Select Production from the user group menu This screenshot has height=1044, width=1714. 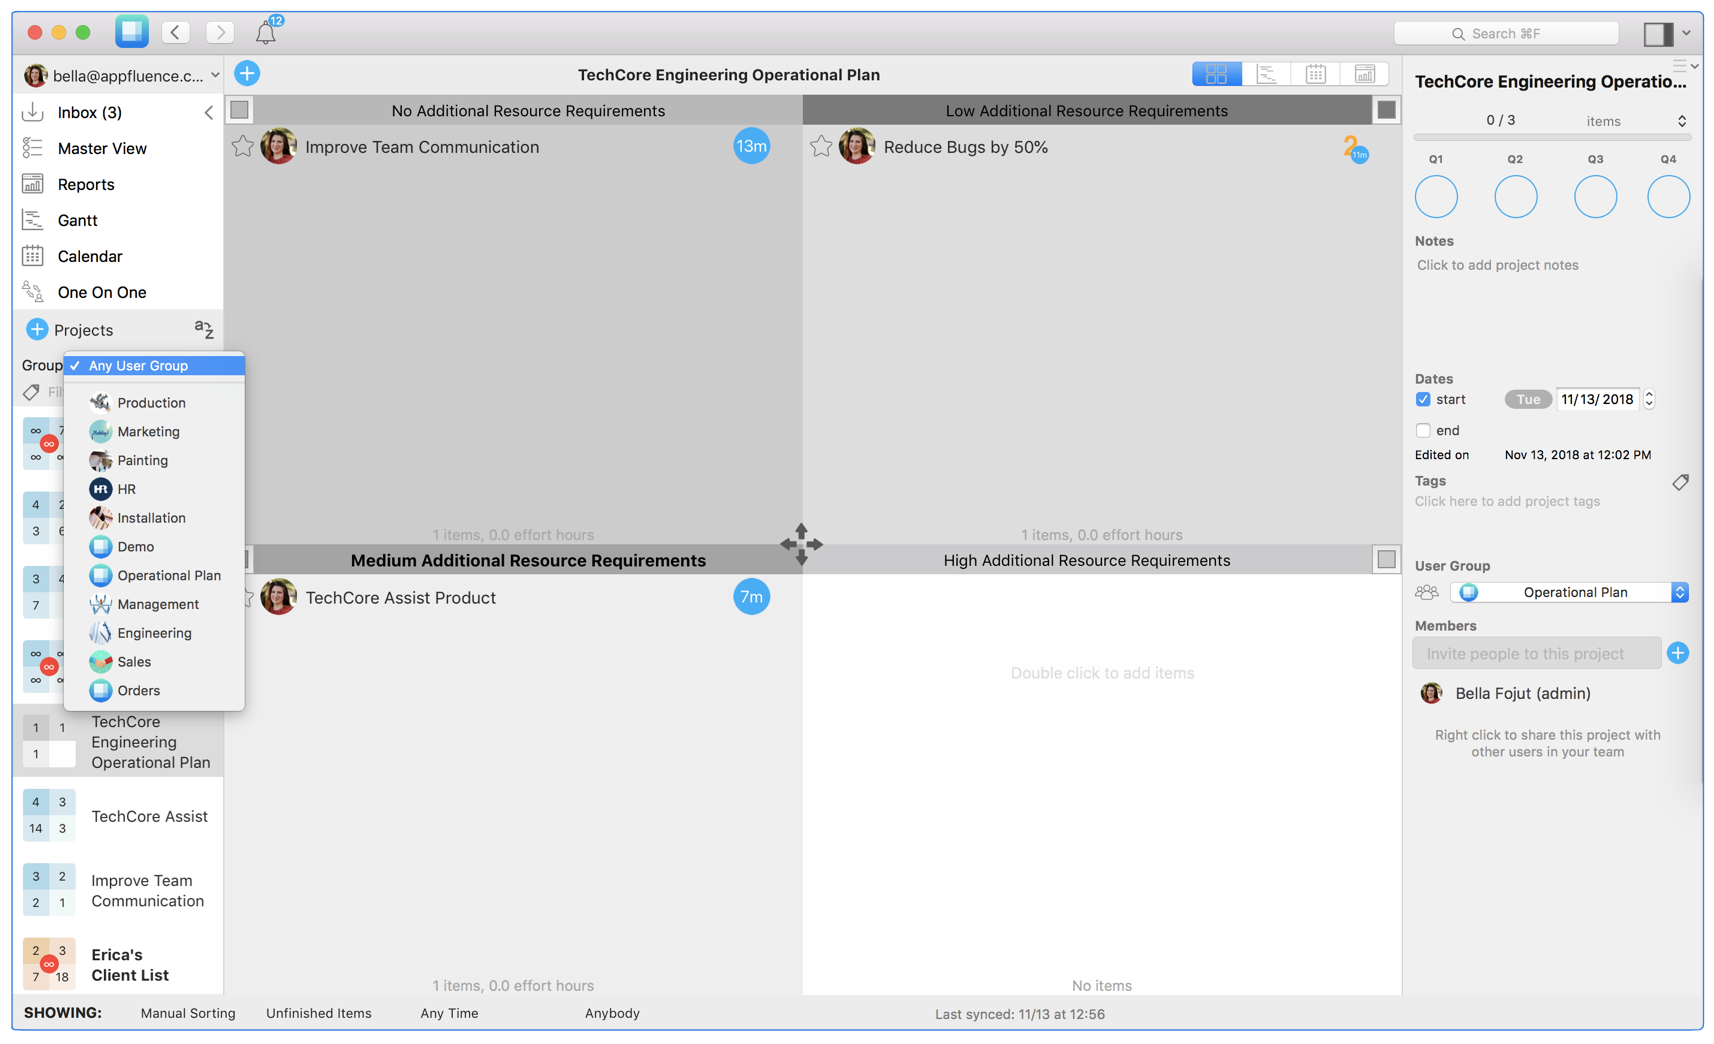pyautogui.click(x=152, y=402)
